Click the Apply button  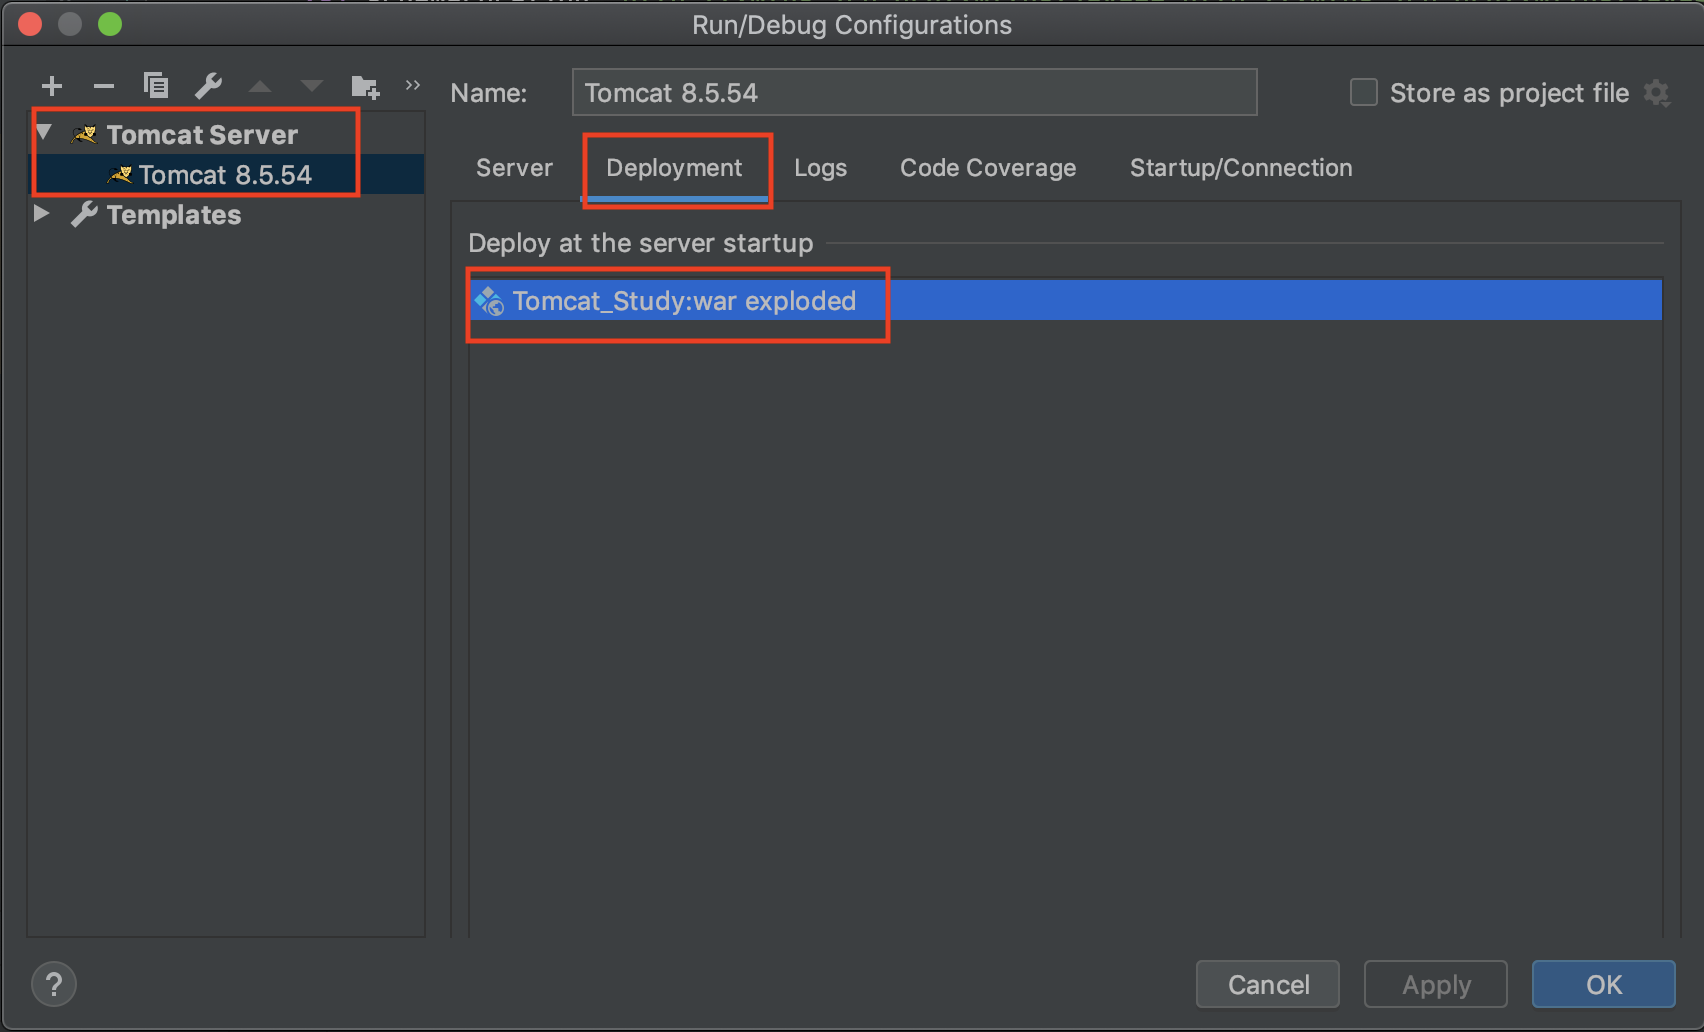pyautogui.click(x=1436, y=985)
